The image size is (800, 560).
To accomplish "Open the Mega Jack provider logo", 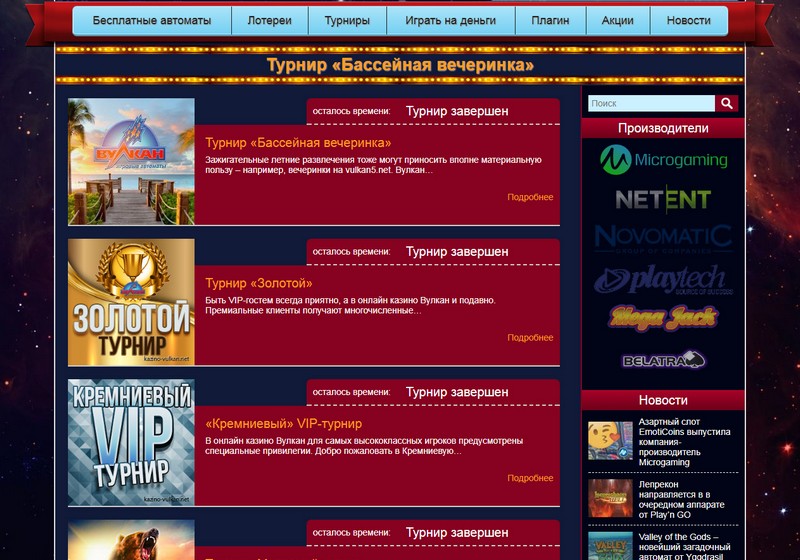I will tap(663, 318).
